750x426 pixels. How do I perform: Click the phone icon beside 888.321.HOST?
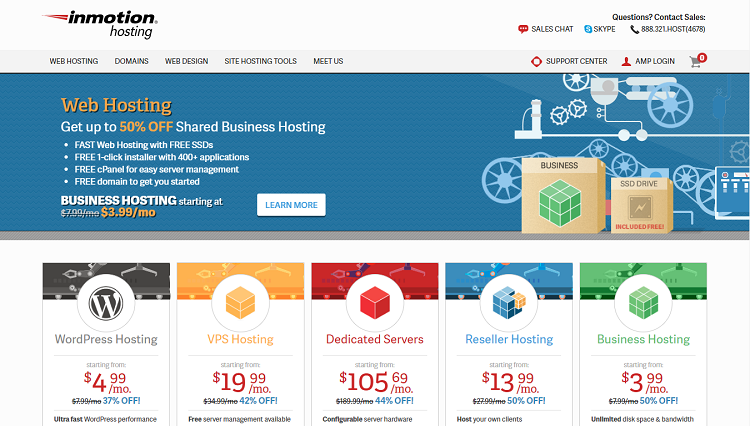coord(633,30)
